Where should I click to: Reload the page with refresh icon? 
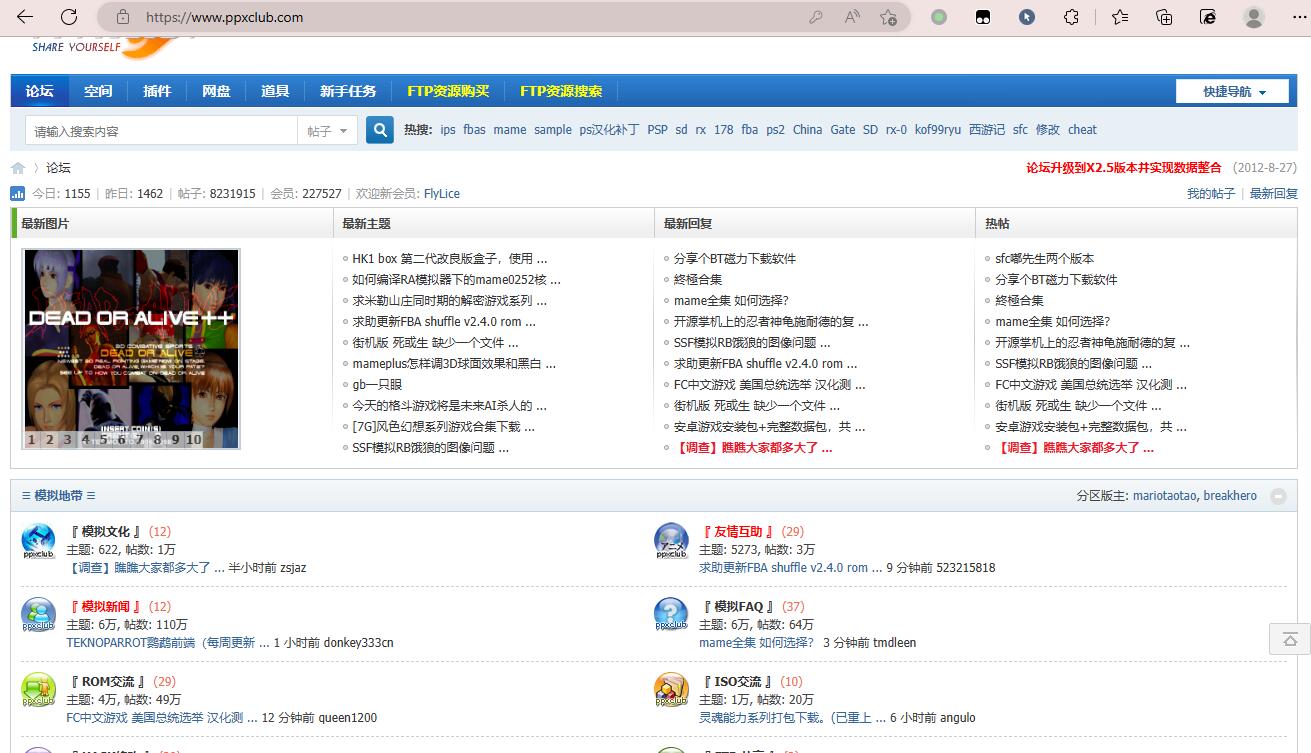(69, 17)
